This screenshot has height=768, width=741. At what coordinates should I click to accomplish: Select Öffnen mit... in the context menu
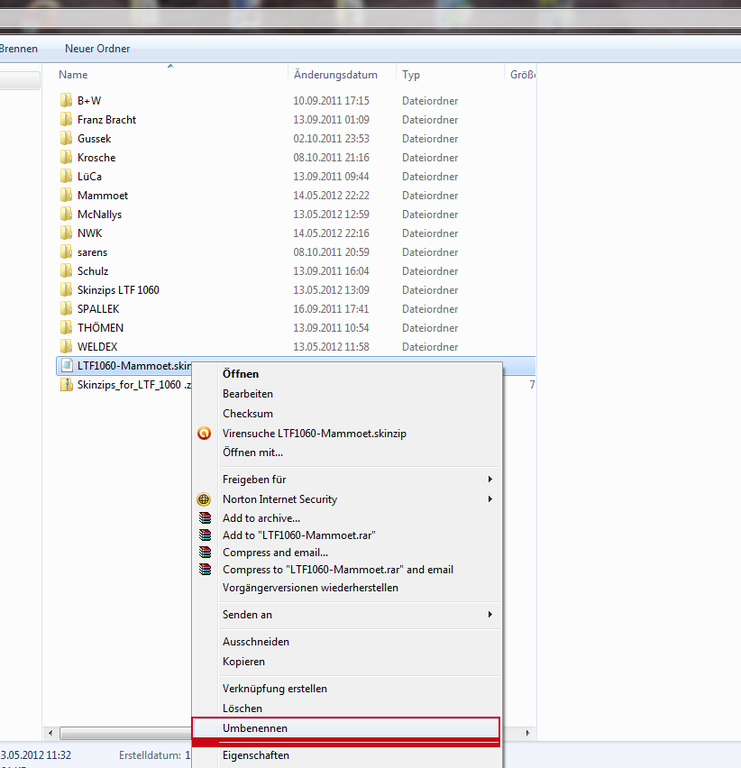(253, 452)
